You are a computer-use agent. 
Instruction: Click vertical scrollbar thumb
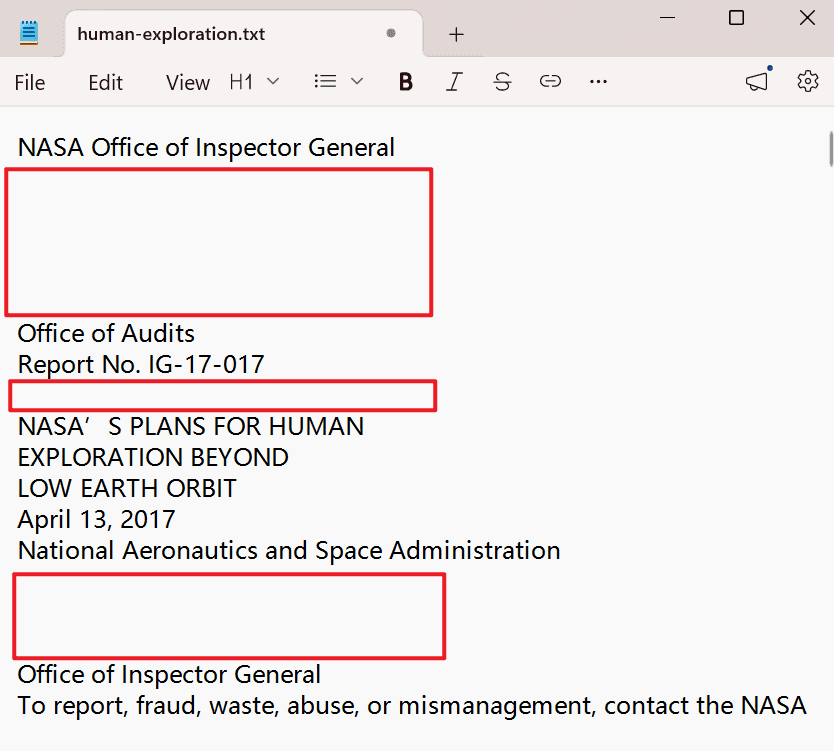point(831,149)
